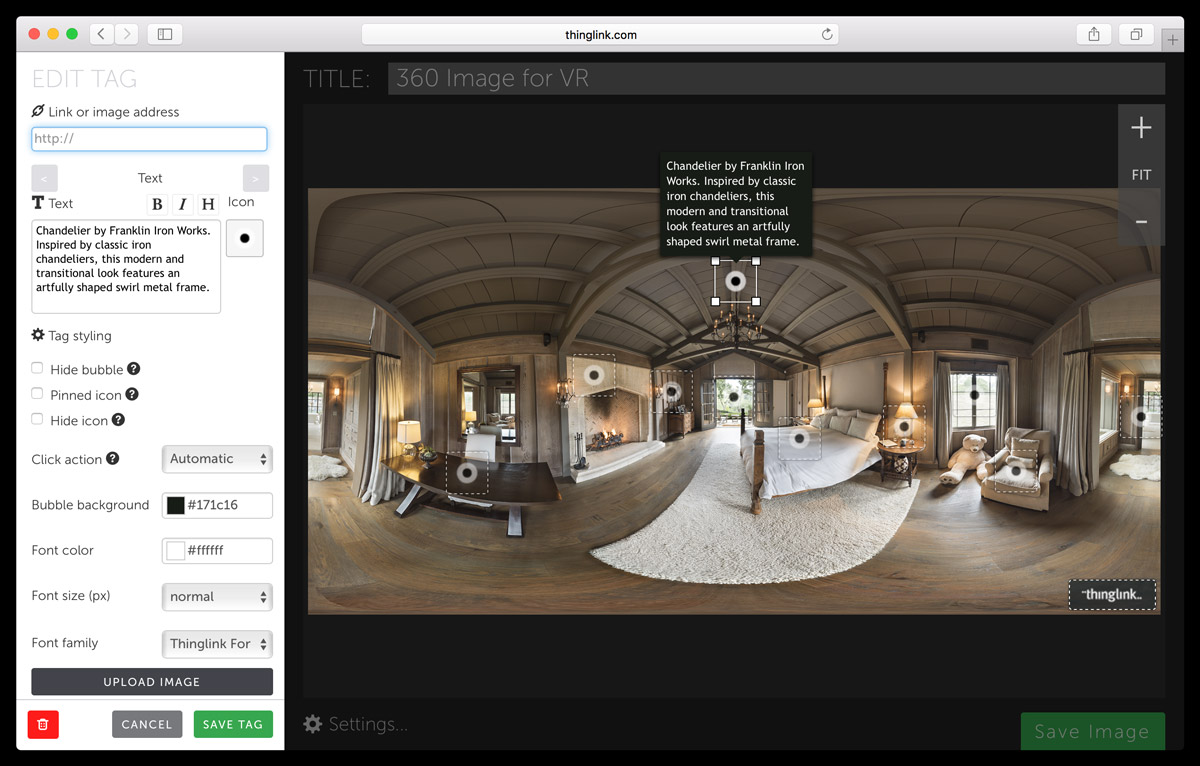Open the Font family dropdown
This screenshot has height=766, width=1200.
[x=217, y=644]
